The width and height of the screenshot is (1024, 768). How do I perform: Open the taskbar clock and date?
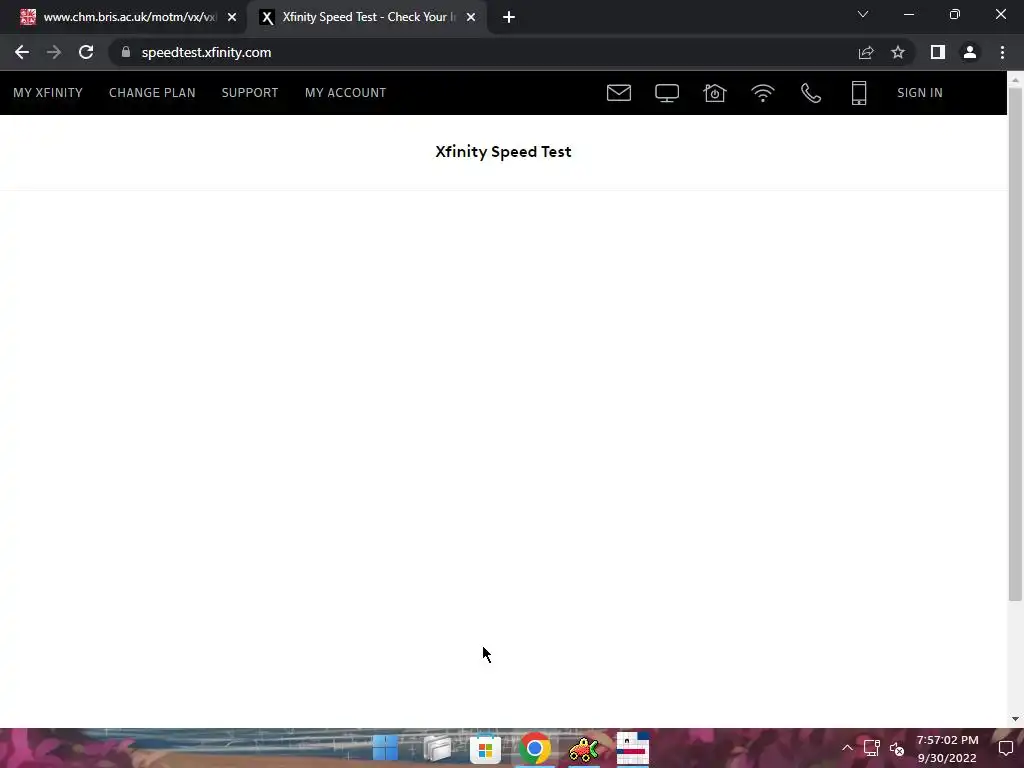tap(948, 748)
